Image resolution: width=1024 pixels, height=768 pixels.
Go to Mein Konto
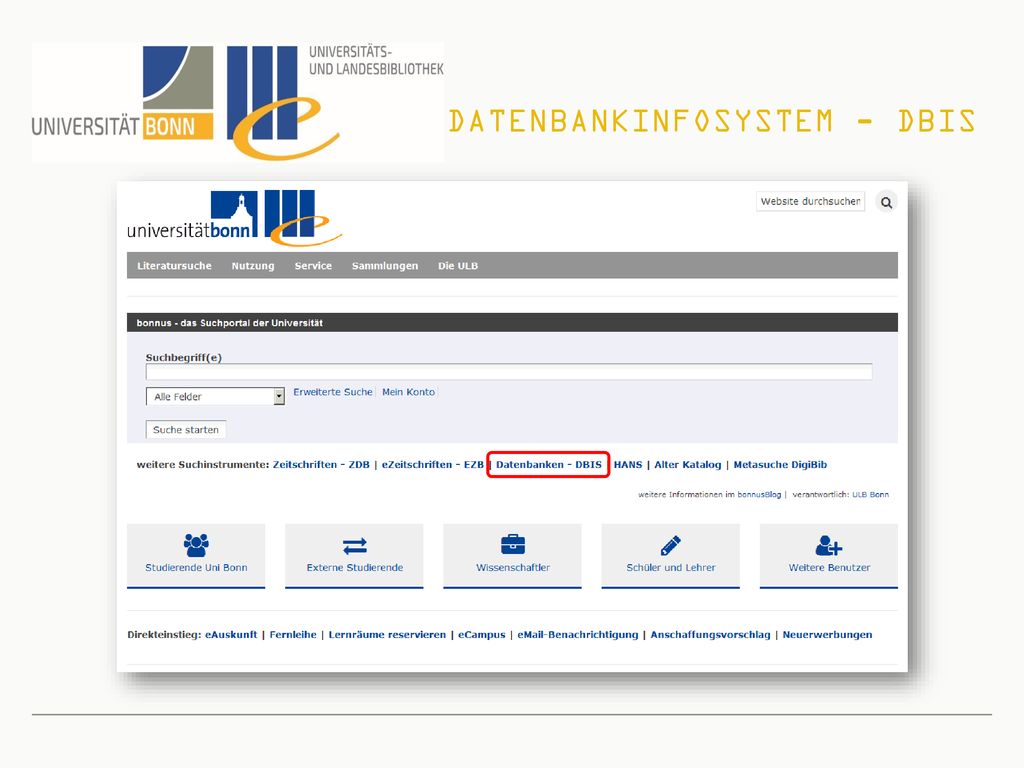(408, 392)
